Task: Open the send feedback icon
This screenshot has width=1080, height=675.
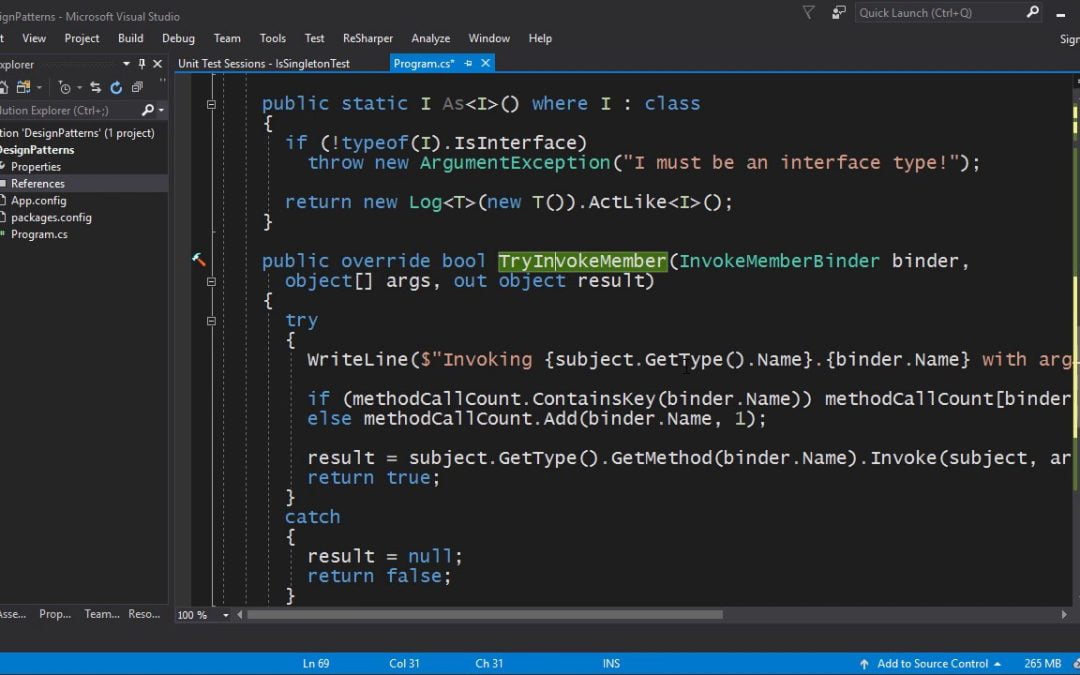Action: click(x=838, y=12)
